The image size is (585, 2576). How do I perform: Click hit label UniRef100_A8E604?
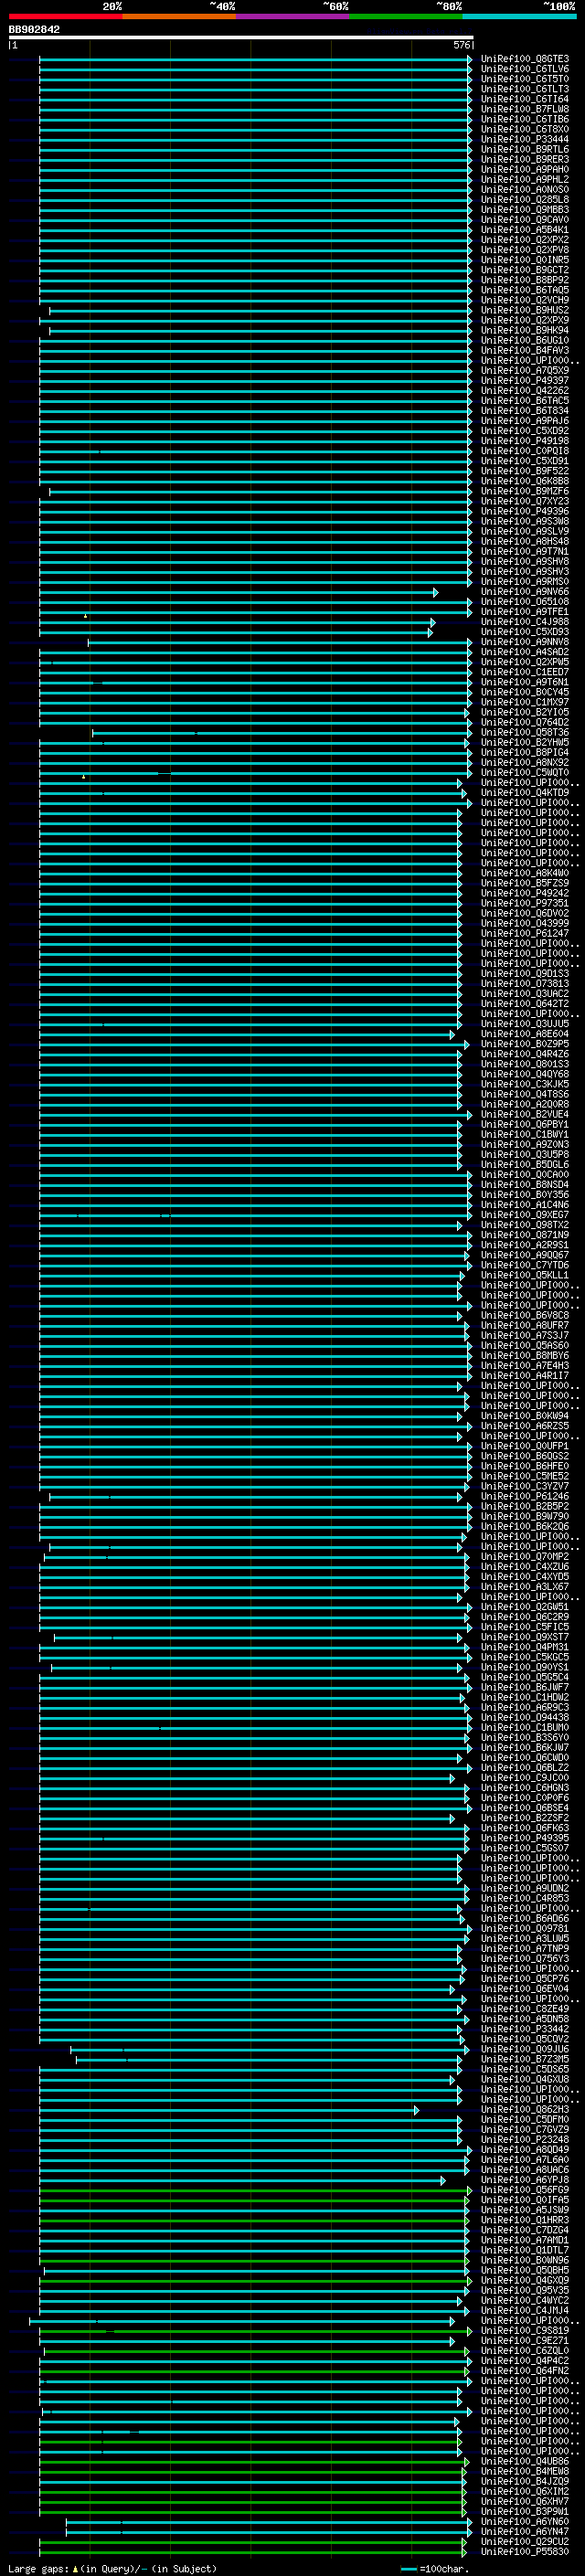tap(524, 1035)
